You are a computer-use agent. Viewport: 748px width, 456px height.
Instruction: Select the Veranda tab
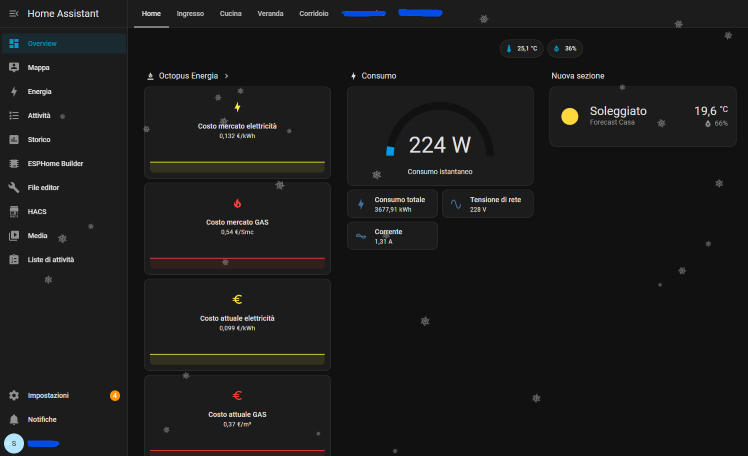click(270, 14)
